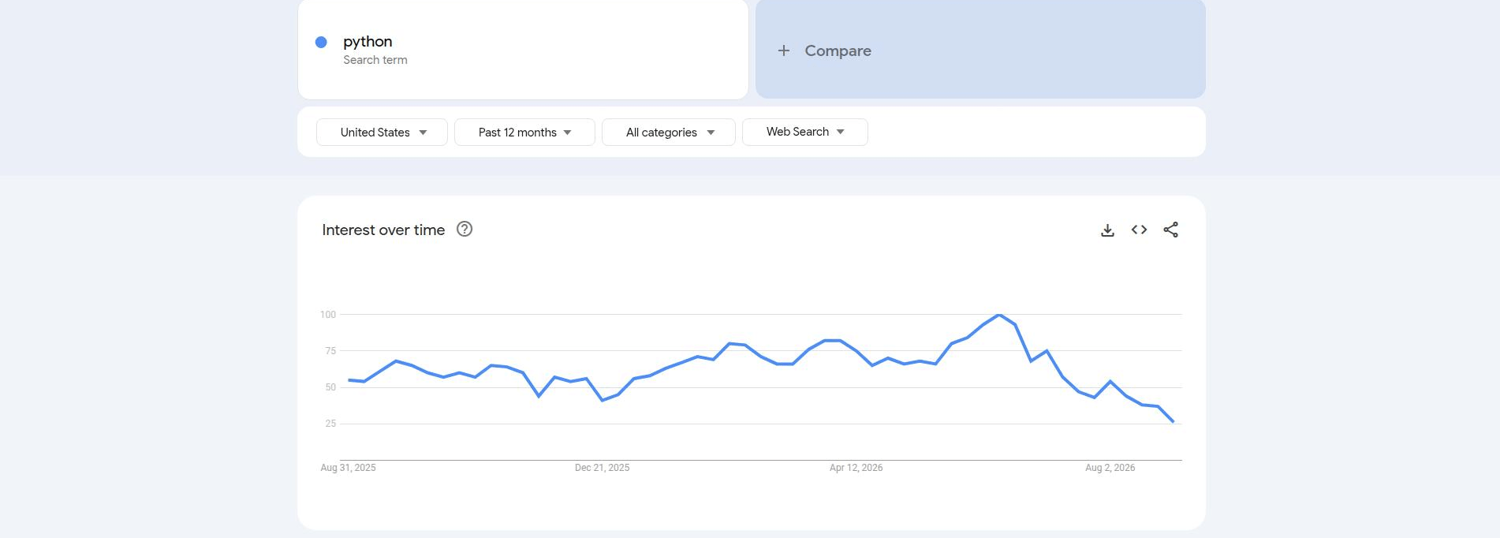The height and width of the screenshot is (538, 1500).
Task: Click the "Search term" label under python
Action: [x=375, y=60]
